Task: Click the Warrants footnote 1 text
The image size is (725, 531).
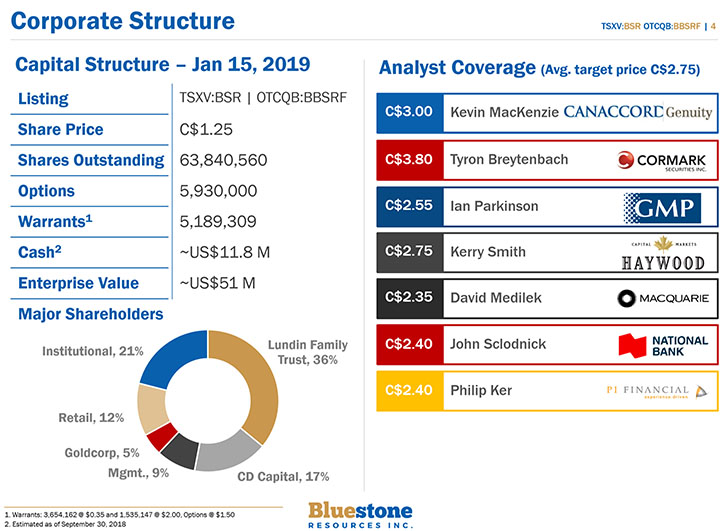Action: coord(119,515)
